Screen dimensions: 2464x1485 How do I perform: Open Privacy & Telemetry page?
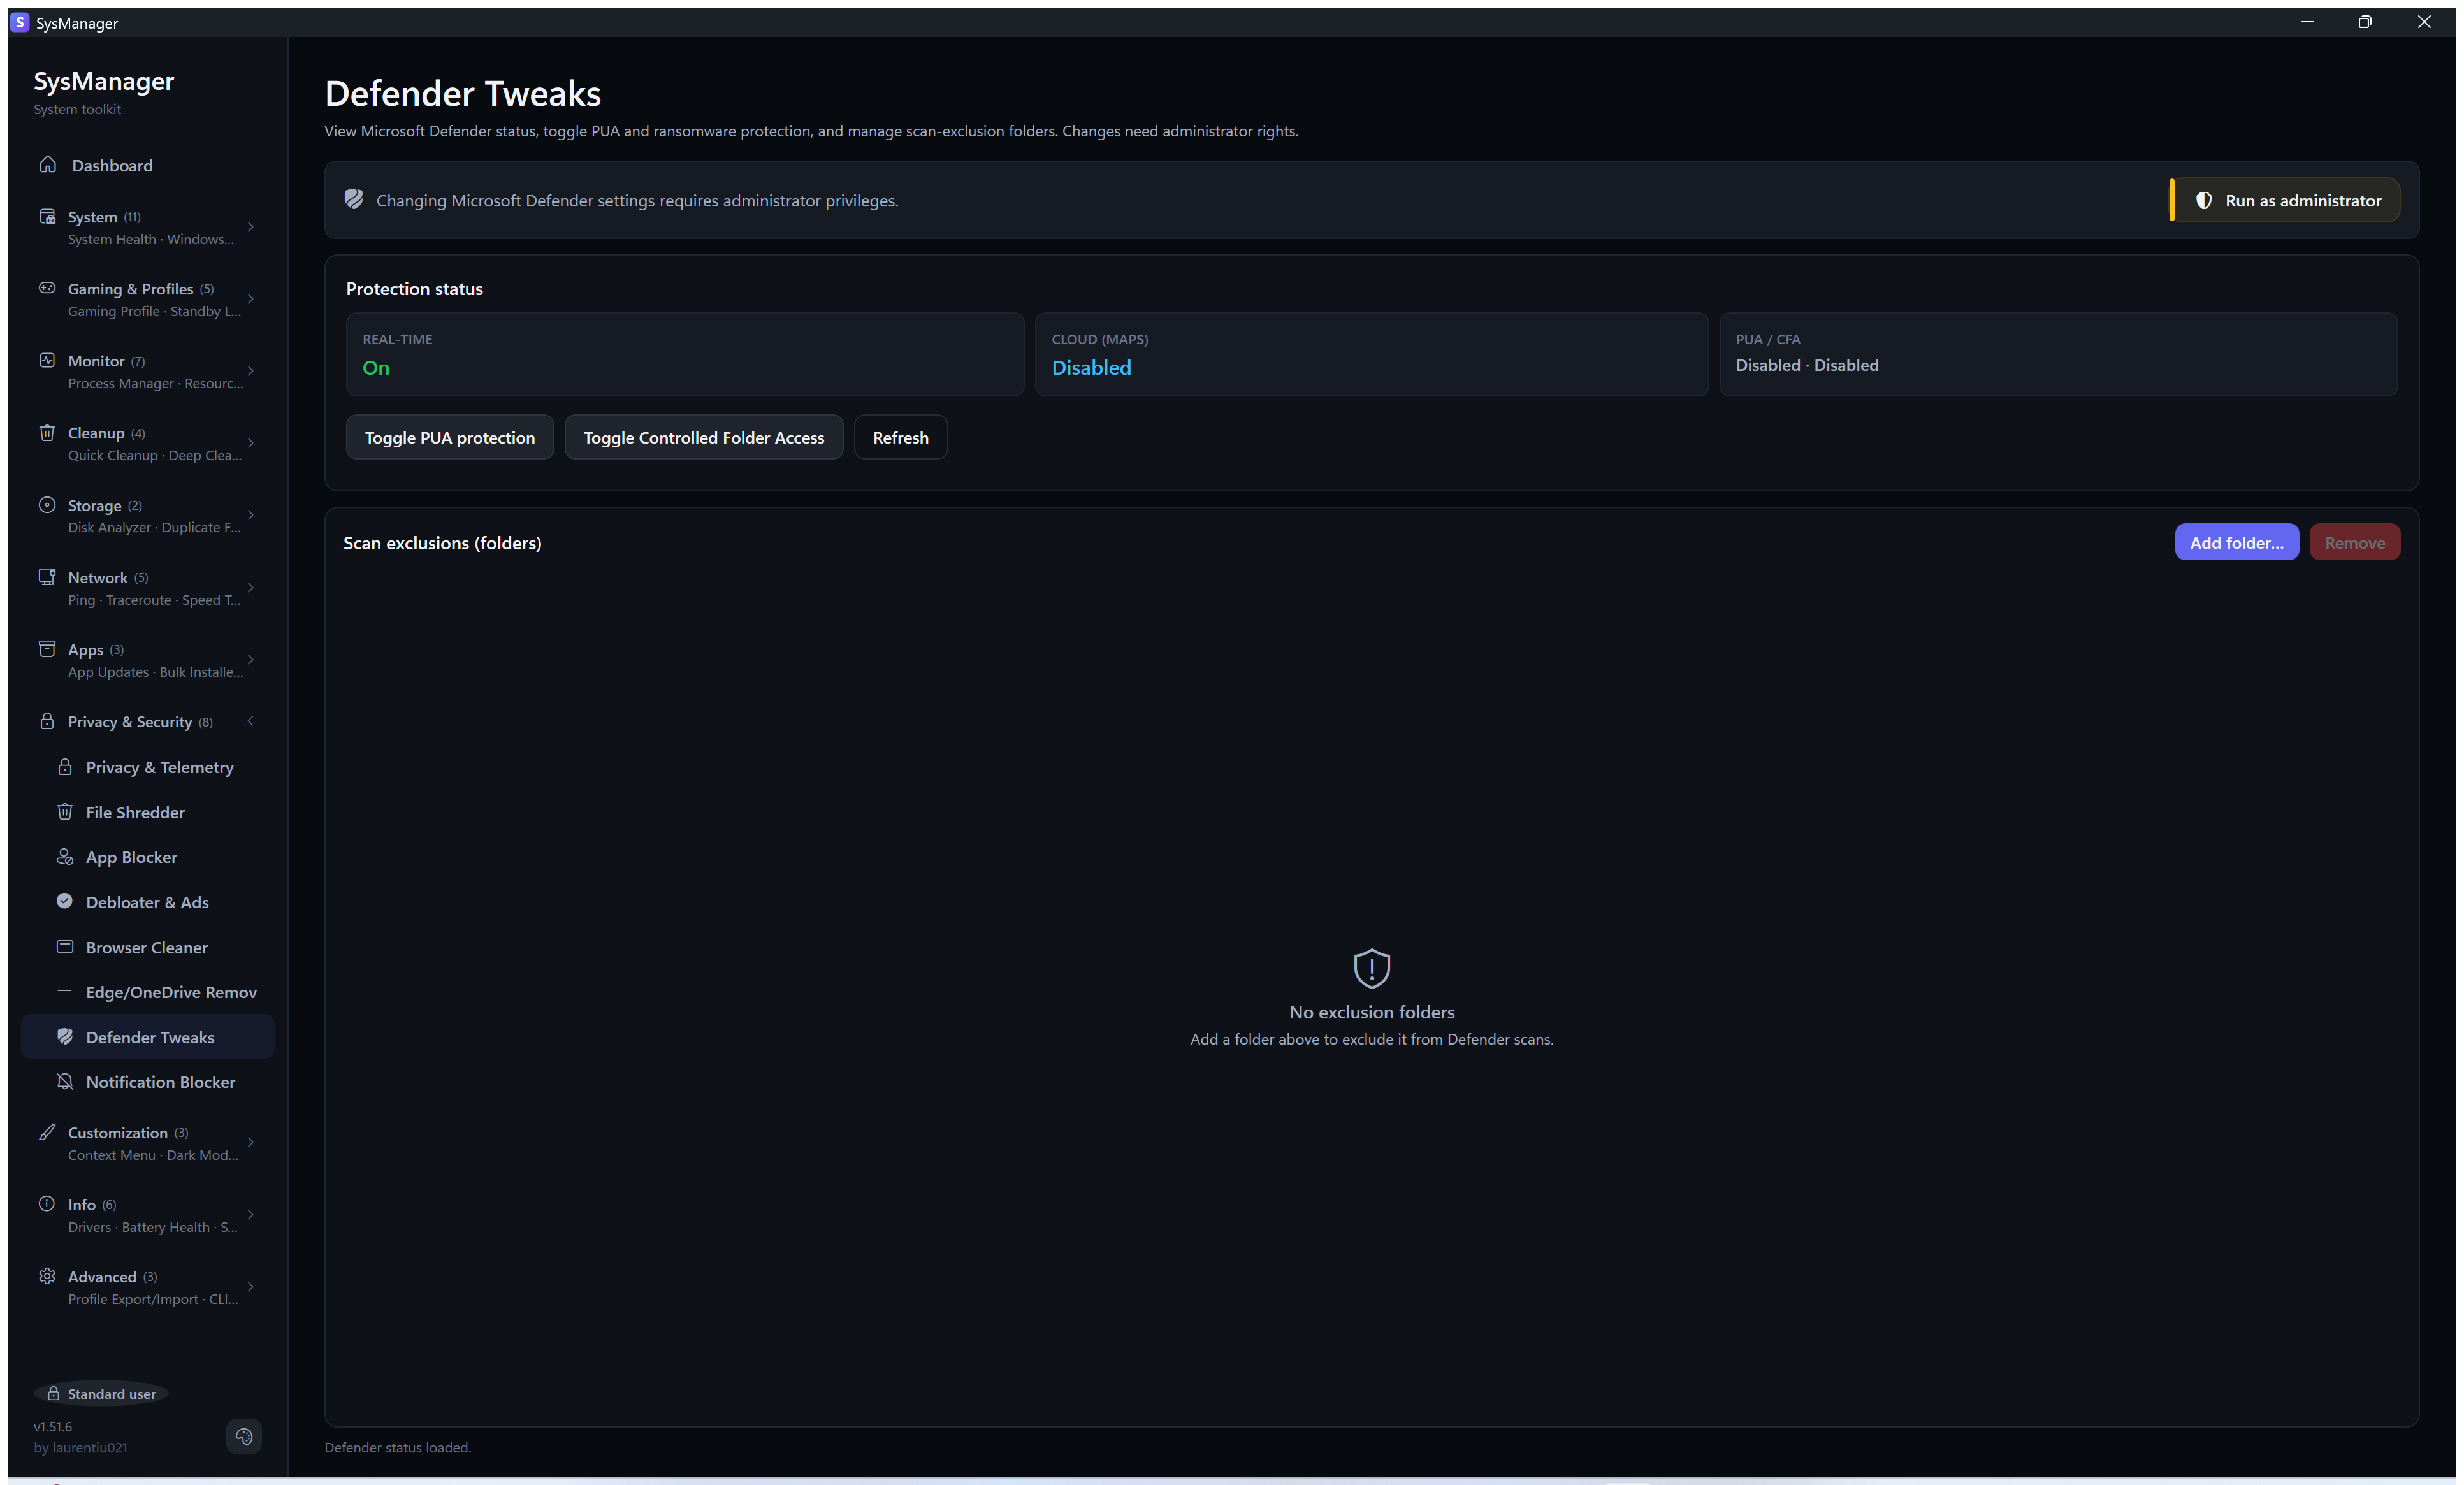coord(148,767)
